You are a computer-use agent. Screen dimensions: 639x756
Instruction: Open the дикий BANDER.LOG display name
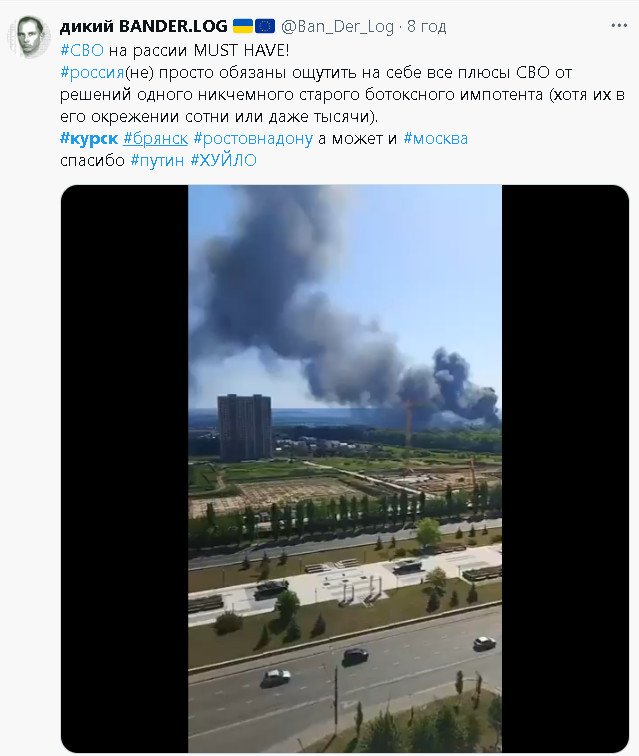pyautogui.click(x=143, y=26)
